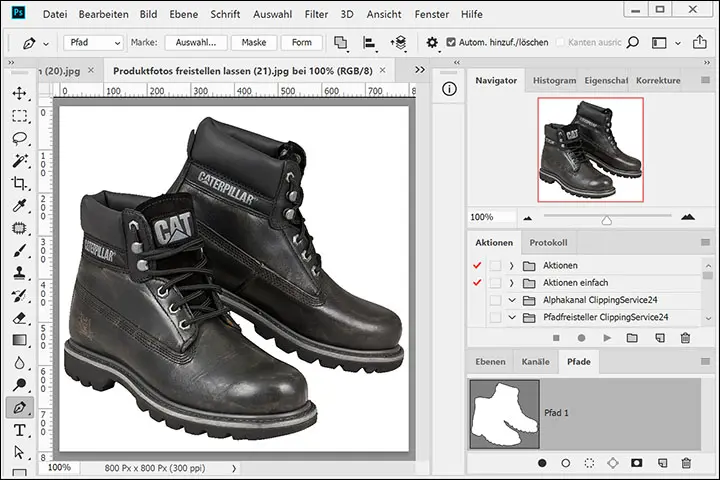Select the Lasso tool
The width and height of the screenshot is (720, 480).
19,138
